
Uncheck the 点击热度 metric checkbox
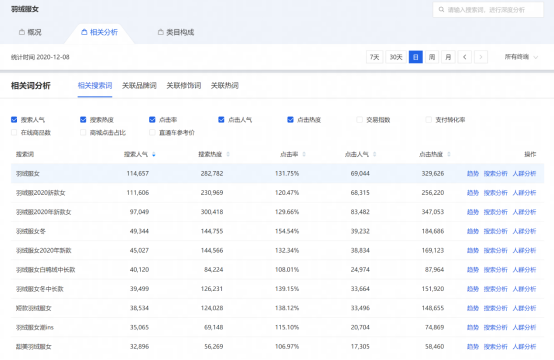290,120
